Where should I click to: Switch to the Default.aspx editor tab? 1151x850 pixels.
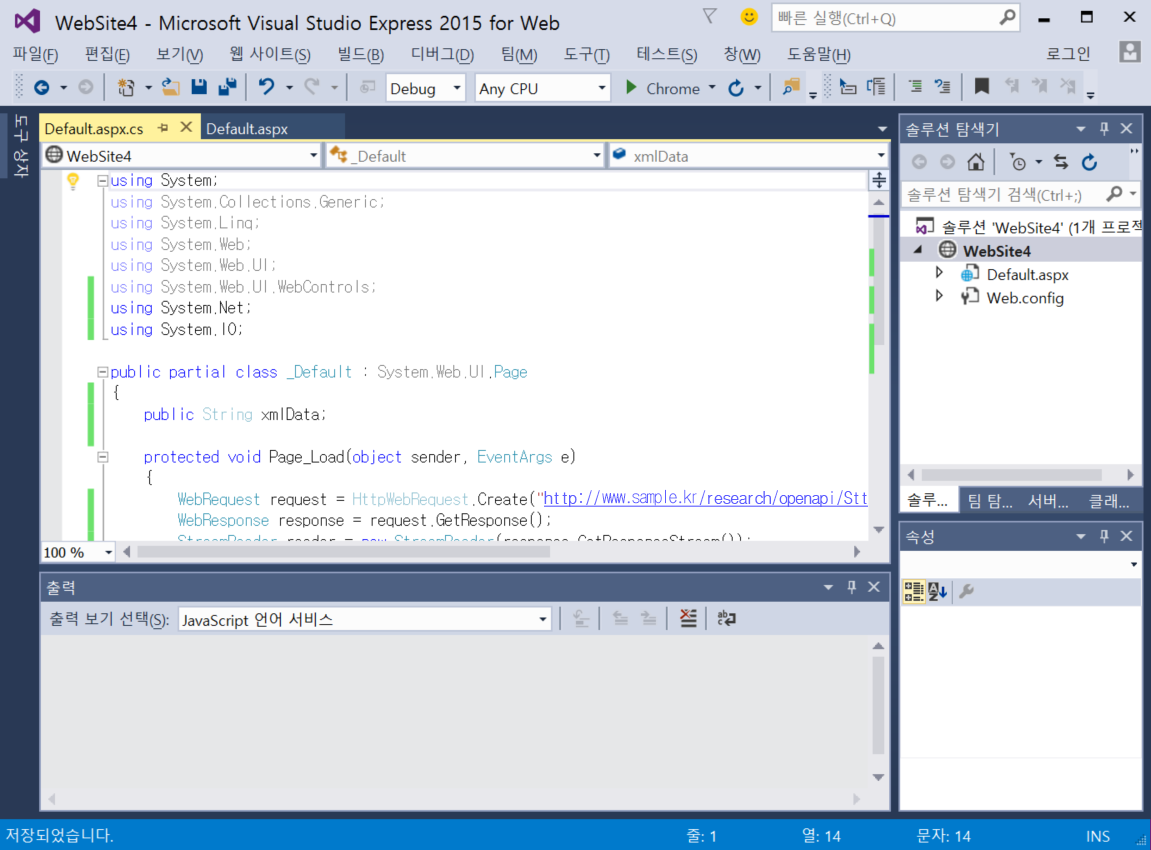pos(247,128)
